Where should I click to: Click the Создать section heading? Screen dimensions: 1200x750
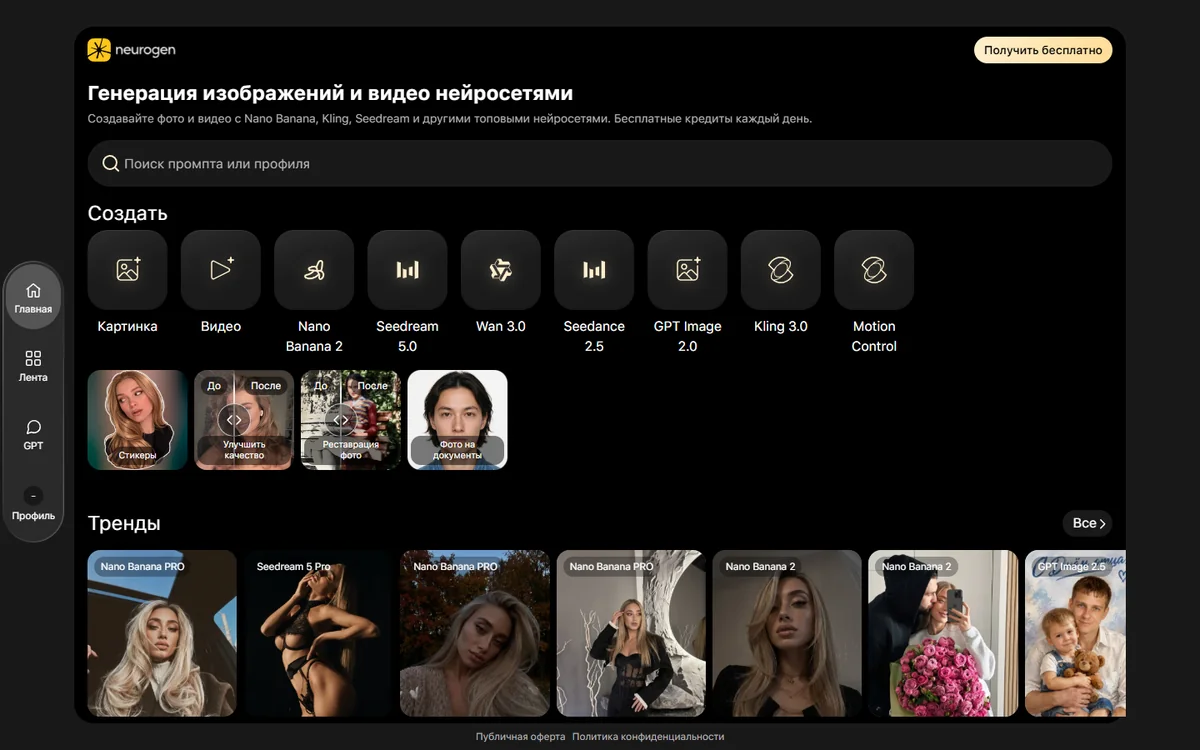(127, 213)
